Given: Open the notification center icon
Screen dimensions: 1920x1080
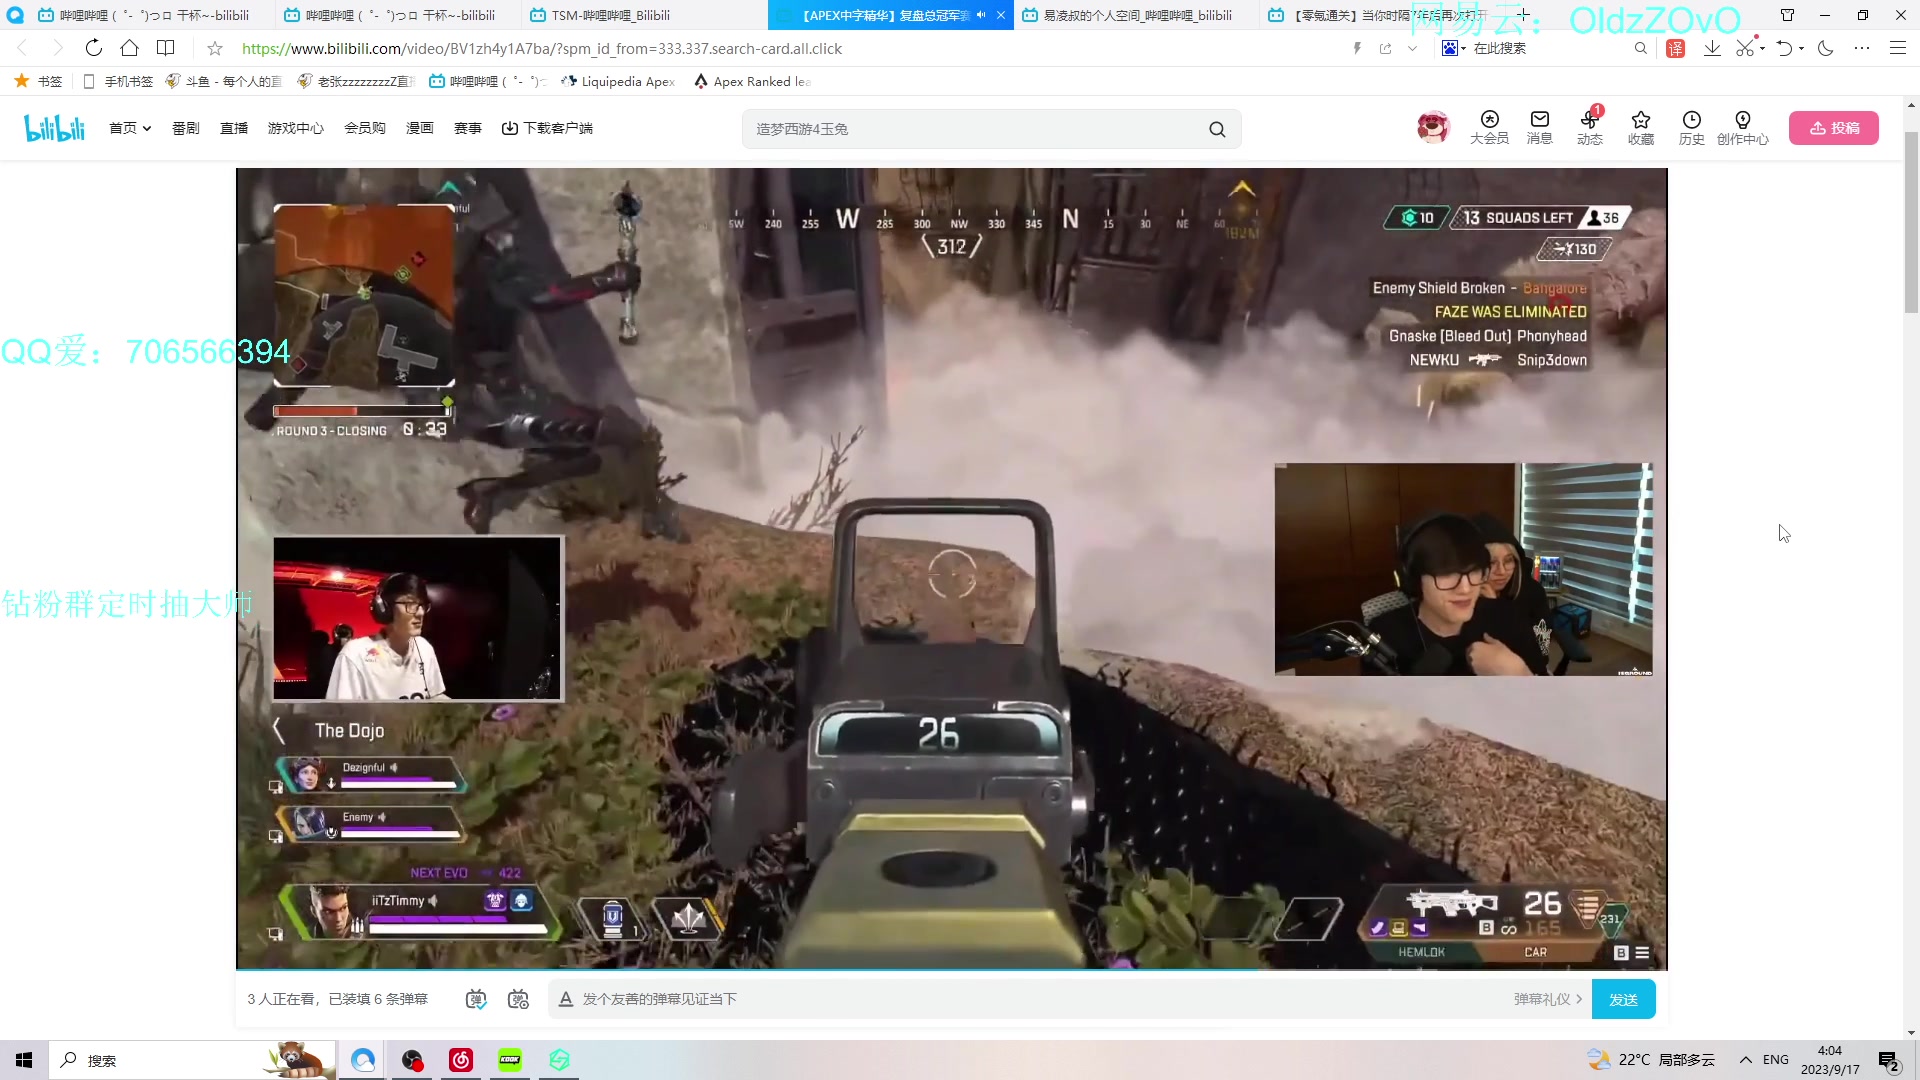Looking at the screenshot, I should pyautogui.click(x=1889, y=1060).
